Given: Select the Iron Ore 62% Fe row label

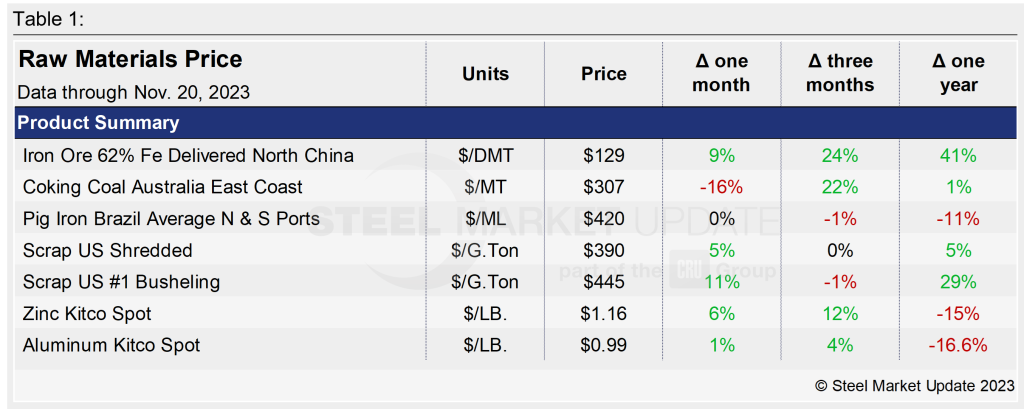Looking at the screenshot, I should coord(188,156).
